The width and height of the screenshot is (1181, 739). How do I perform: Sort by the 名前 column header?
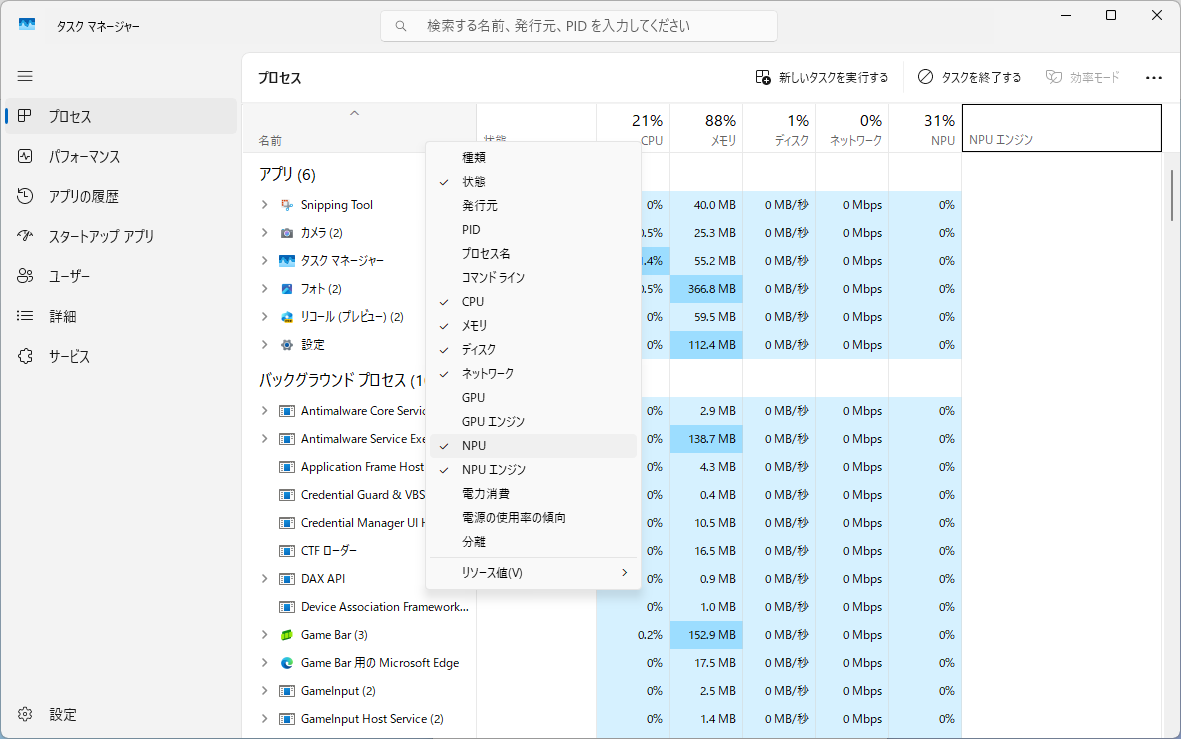[359, 128]
